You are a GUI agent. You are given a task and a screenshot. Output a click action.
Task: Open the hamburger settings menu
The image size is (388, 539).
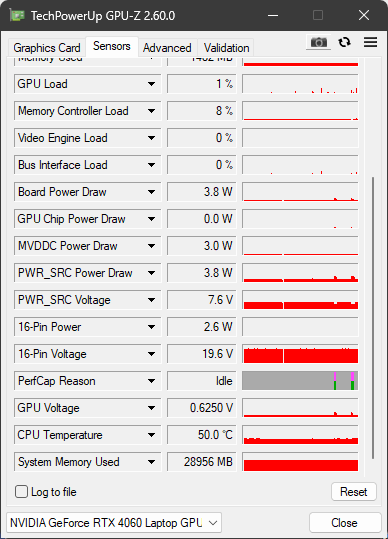[370, 42]
